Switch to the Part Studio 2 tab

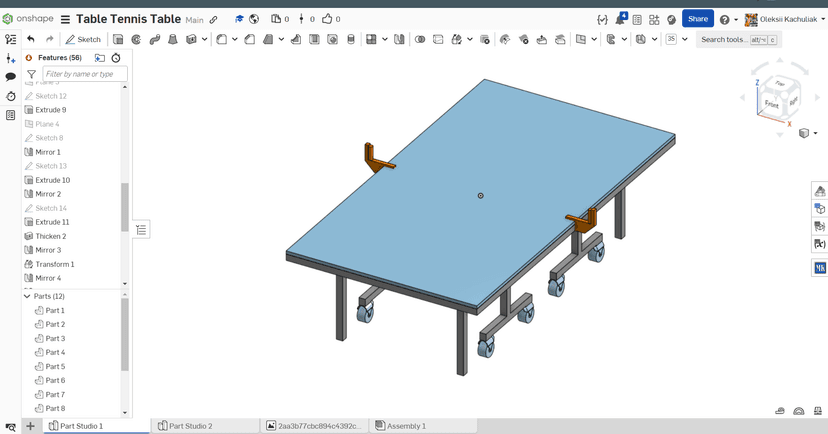[190, 426]
